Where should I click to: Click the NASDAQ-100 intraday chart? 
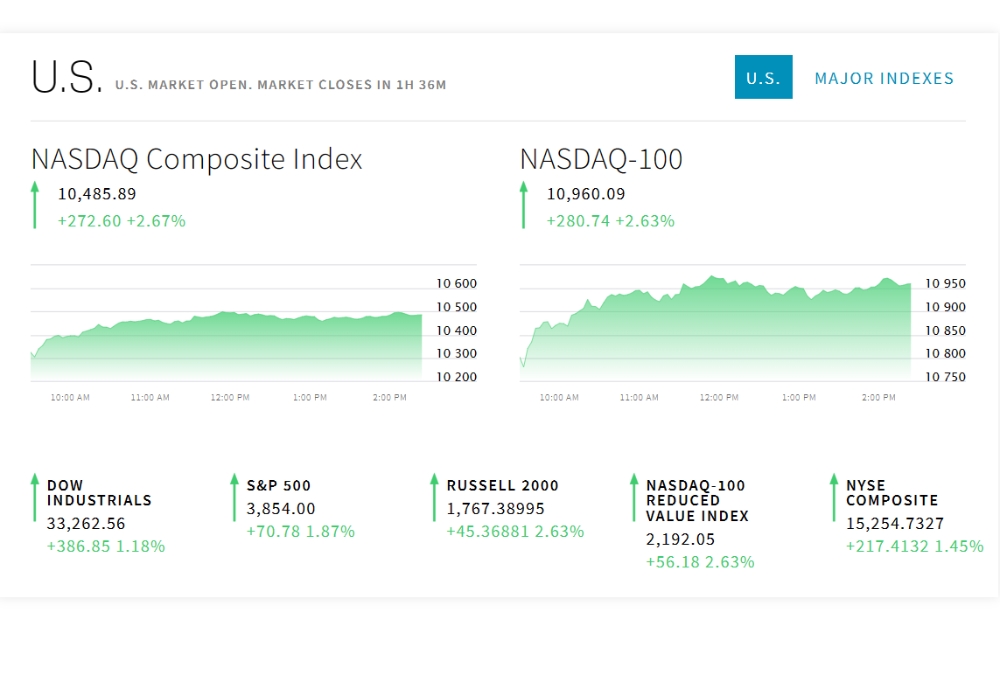point(715,330)
